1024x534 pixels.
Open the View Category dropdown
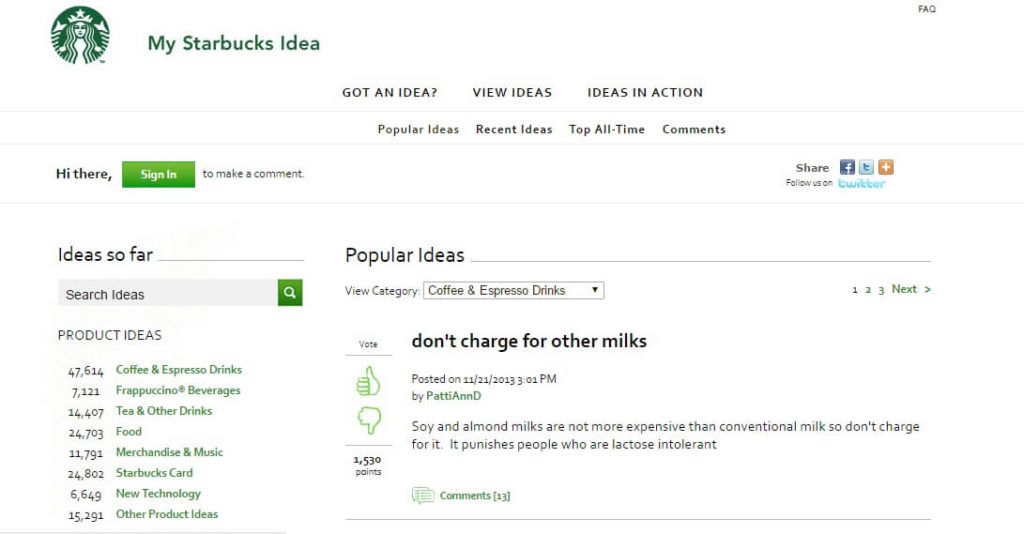coord(513,291)
